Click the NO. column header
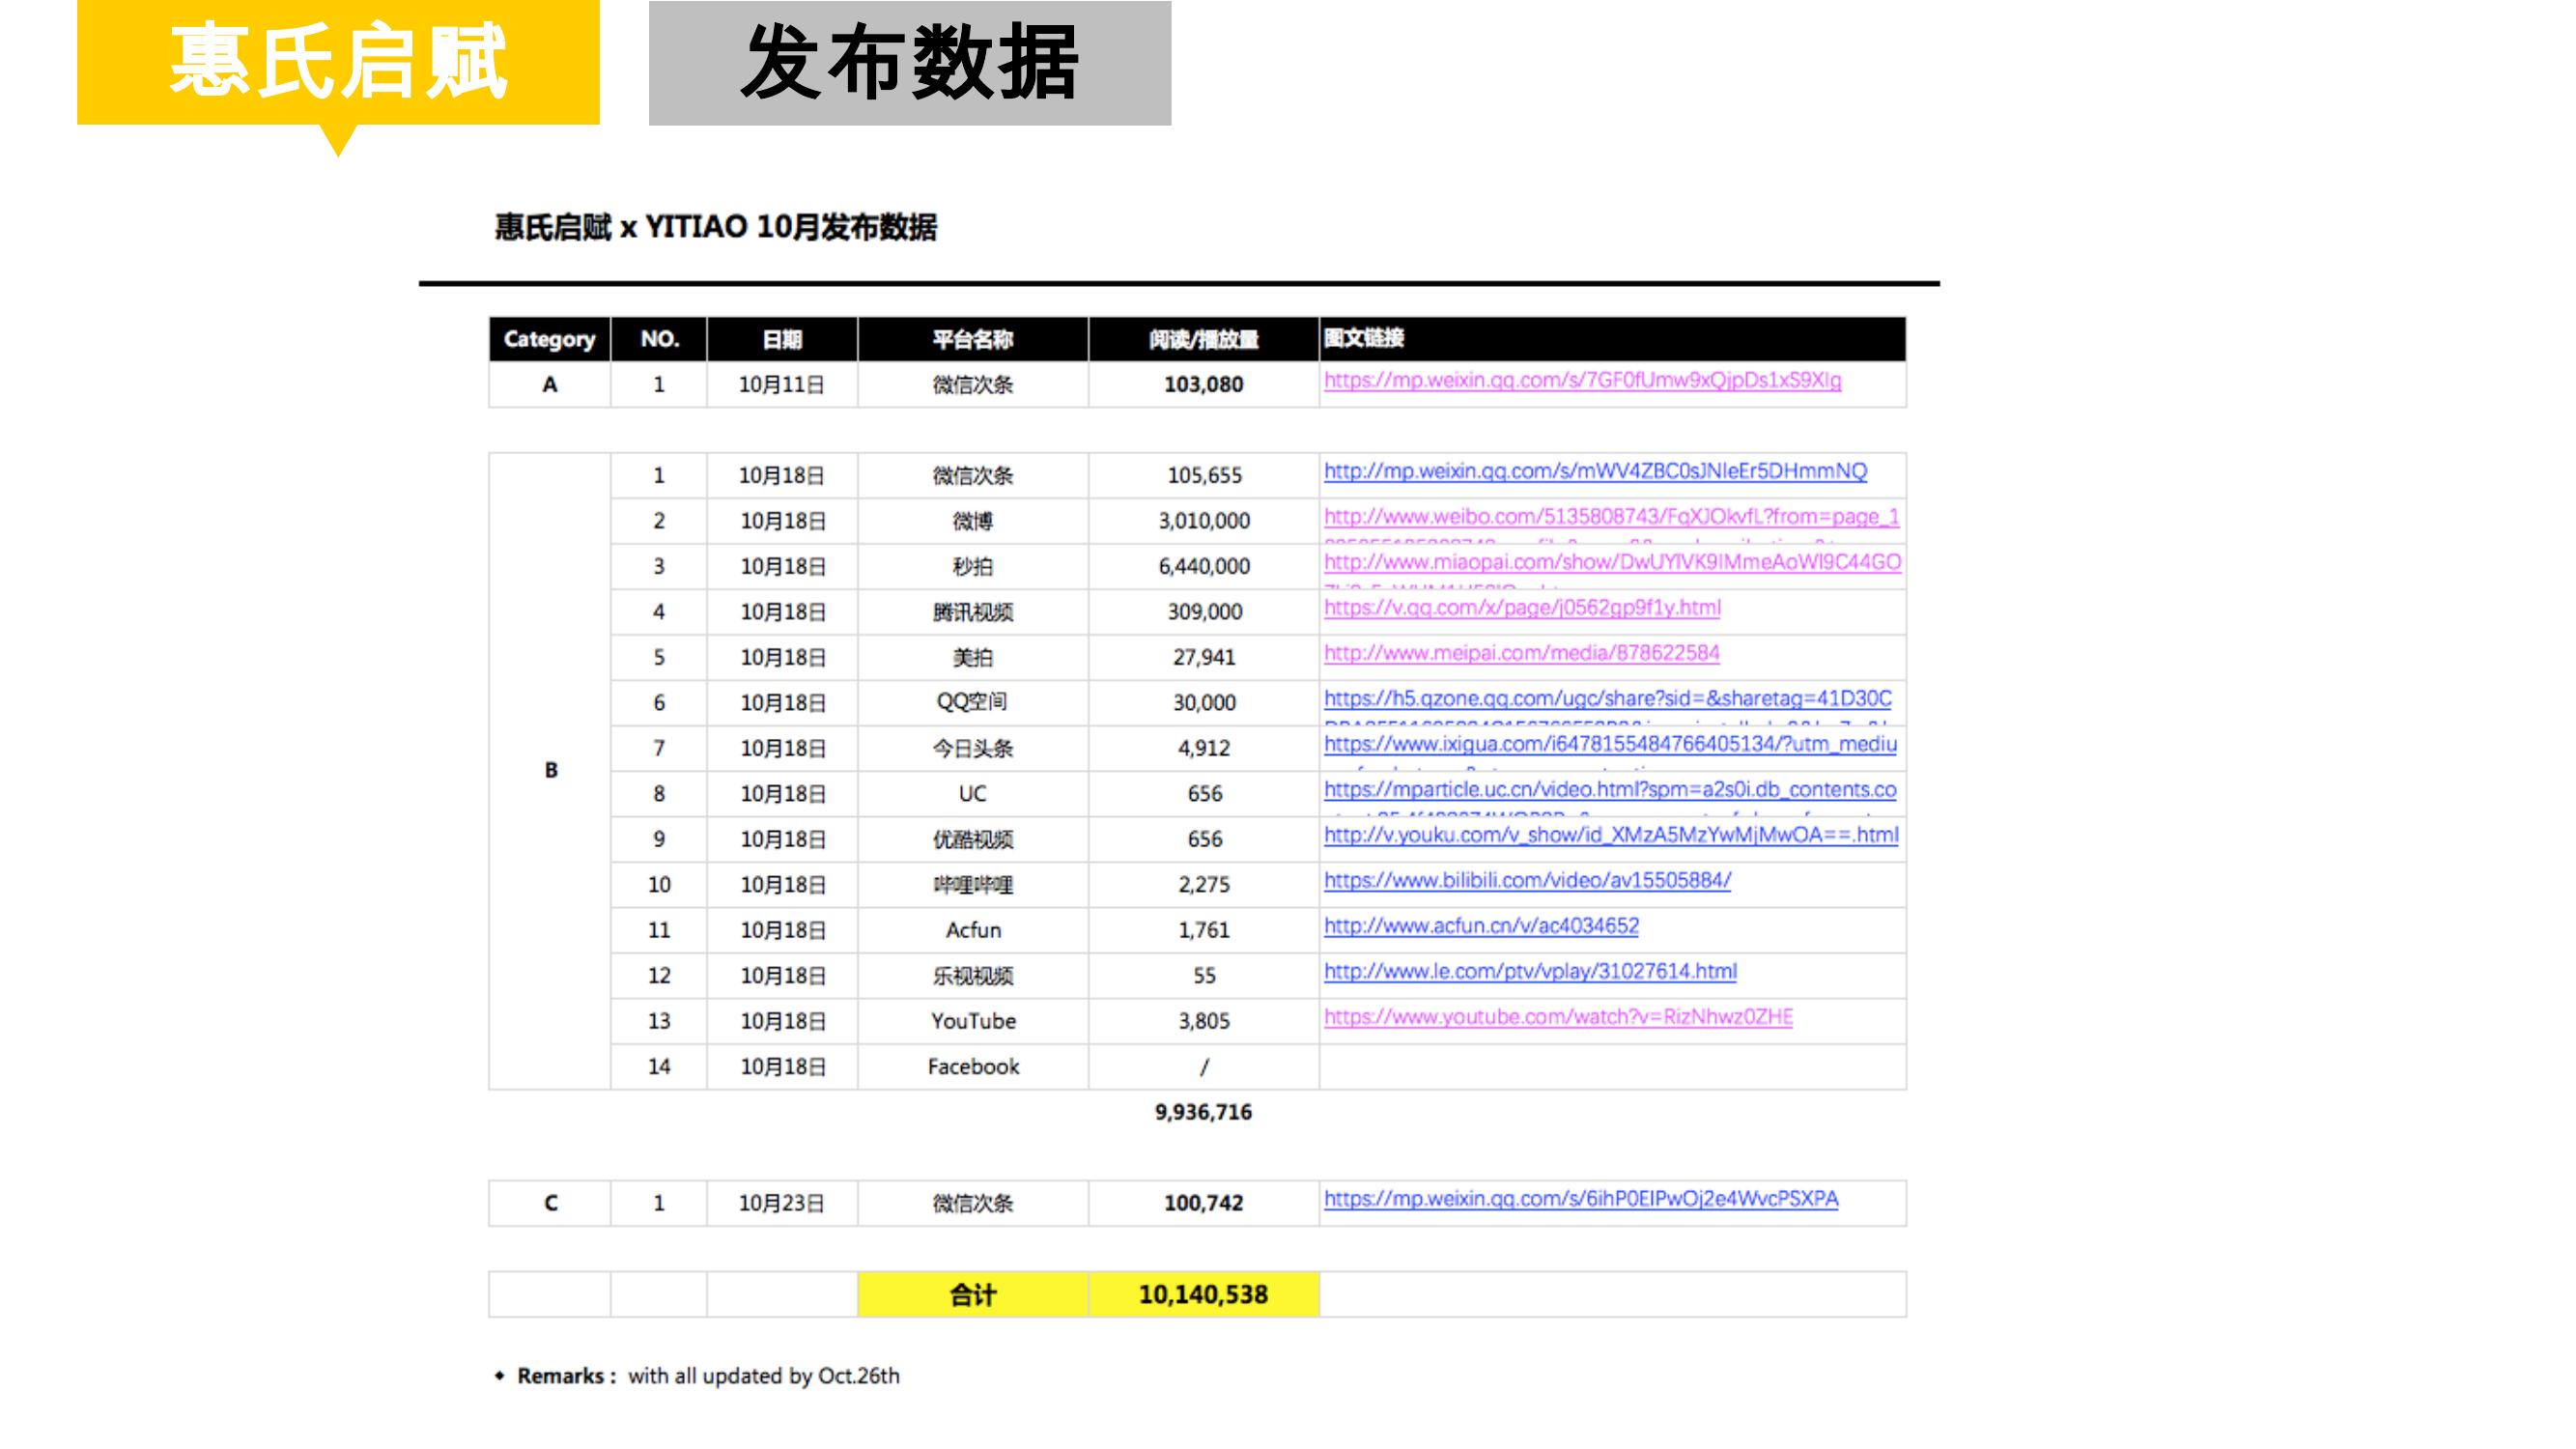The width and height of the screenshot is (2576, 1449). (659, 339)
